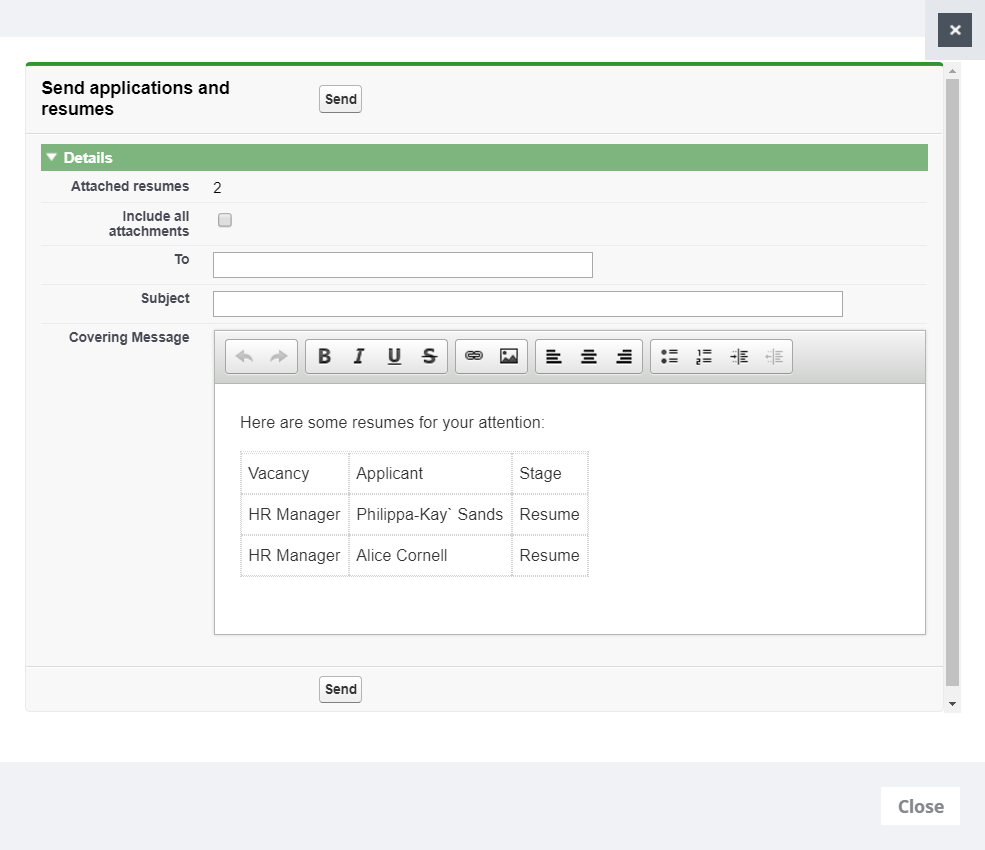The image size is (985, 850).
Task: Click the Close button at bottom right
Action: (x=920, y=806)
